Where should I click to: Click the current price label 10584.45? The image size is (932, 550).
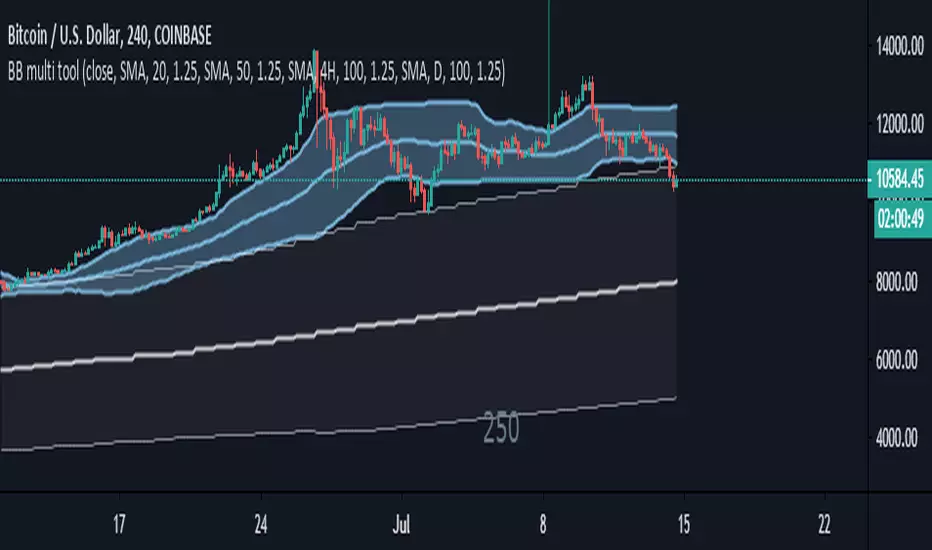pos(899,178)
